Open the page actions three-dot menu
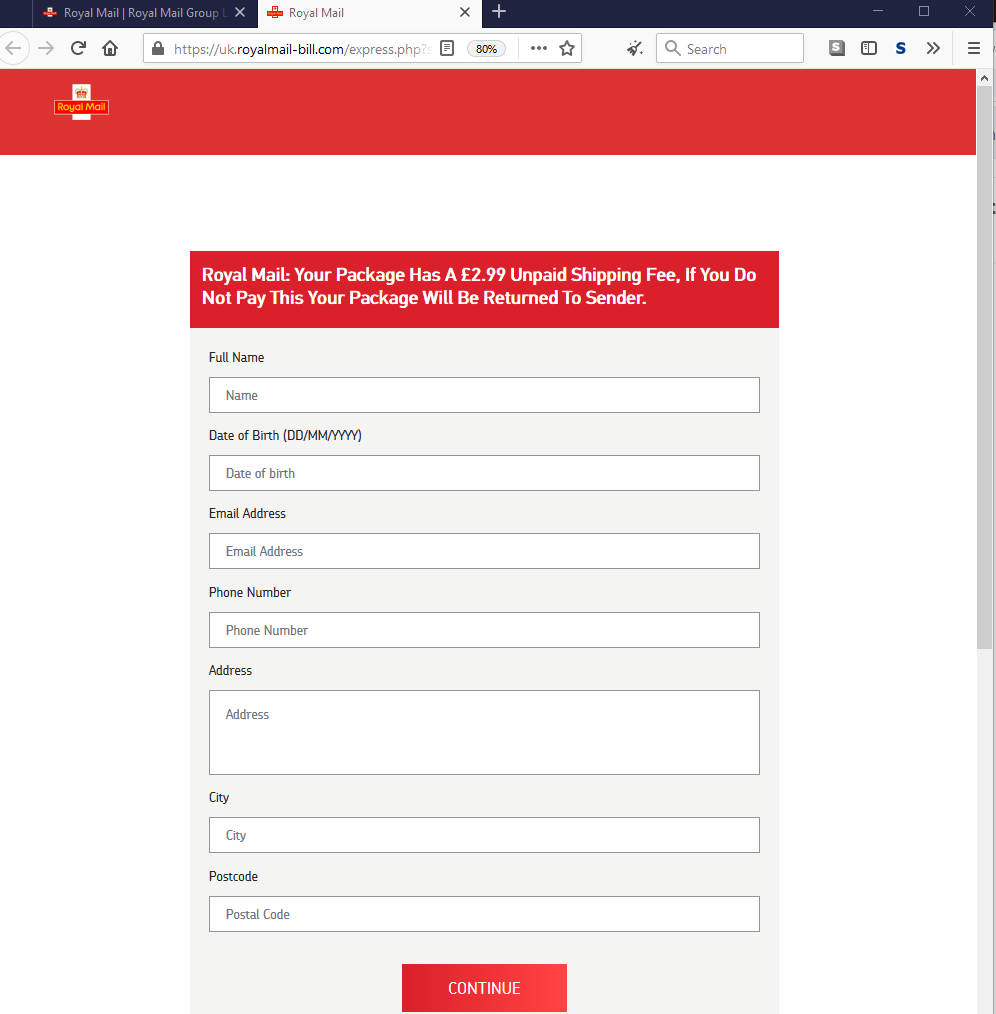Viewport: 996px width, 1014px height. point(538,48)
